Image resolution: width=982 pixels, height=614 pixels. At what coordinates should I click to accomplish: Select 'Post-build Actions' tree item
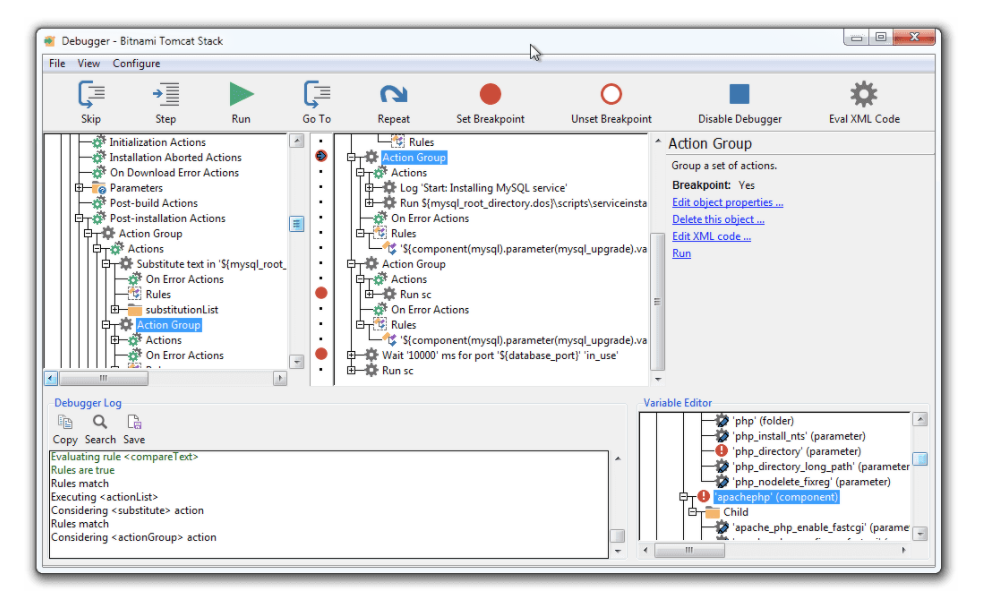153,203
